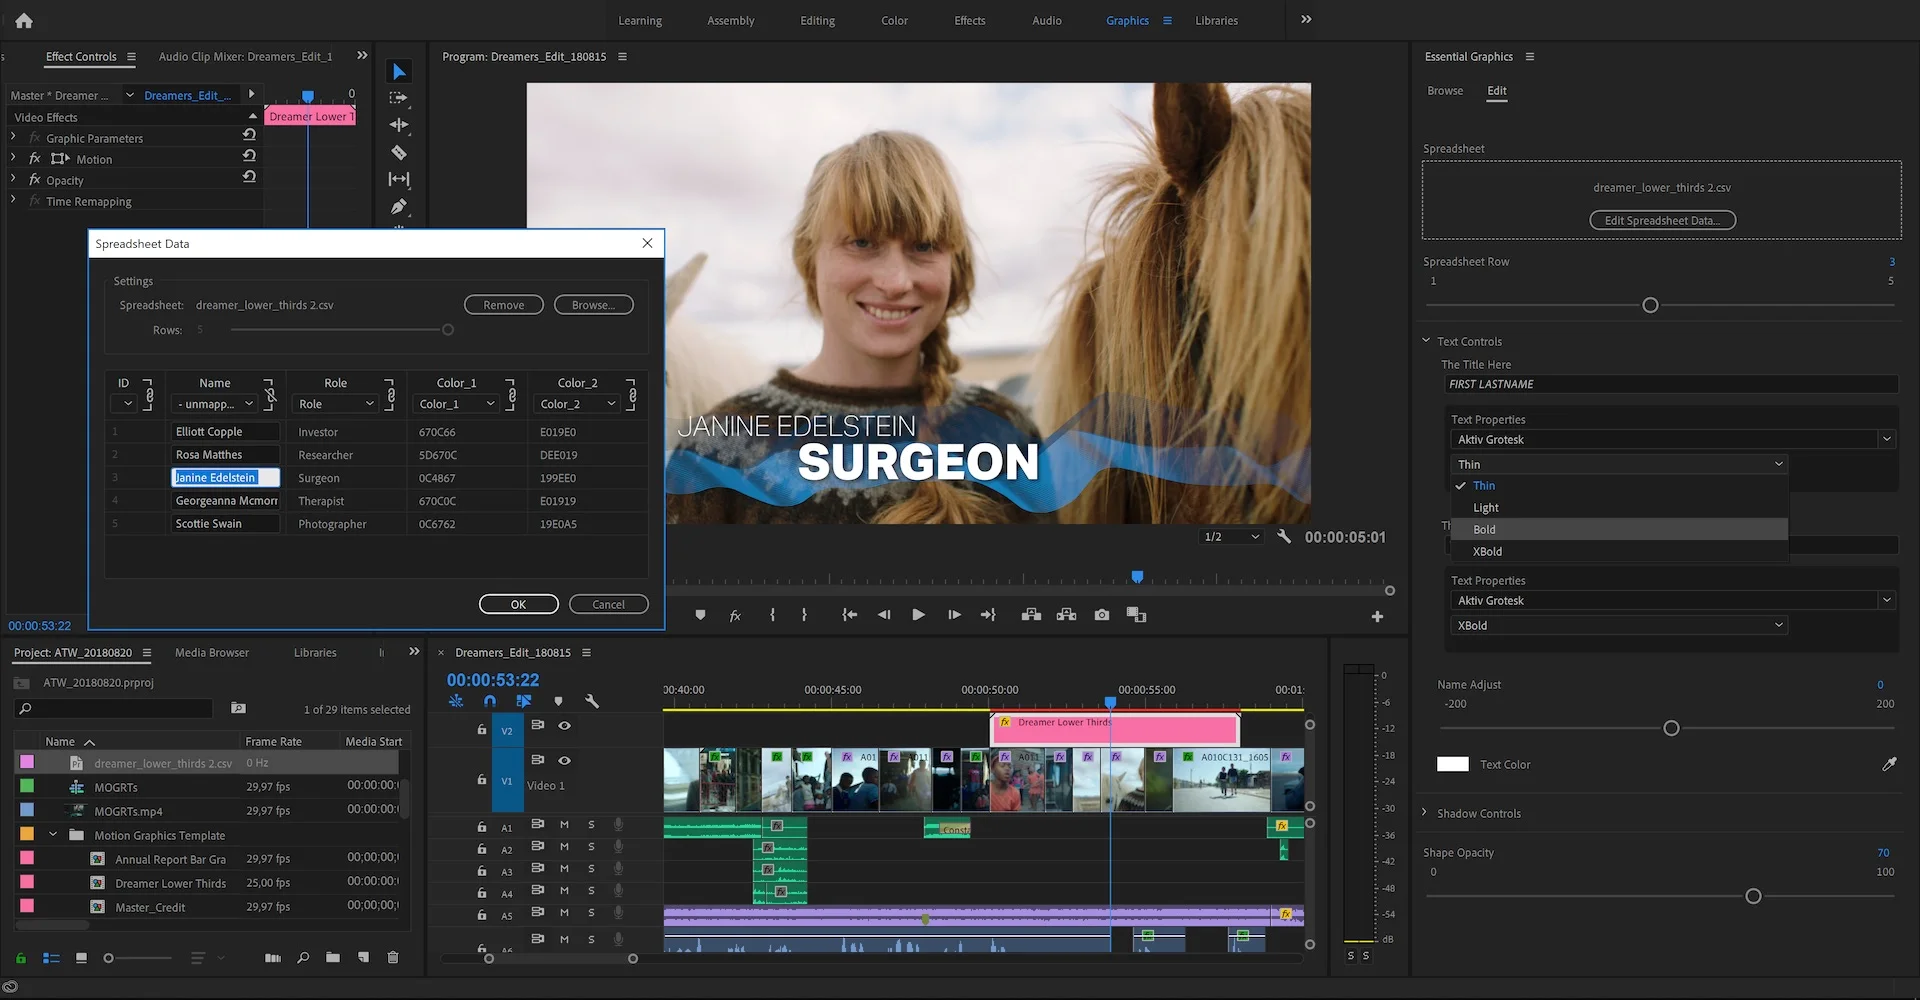This screenshot has height=1000, width=1920.
Task: Click the Export Frame camera icon
Action: 1101,615
